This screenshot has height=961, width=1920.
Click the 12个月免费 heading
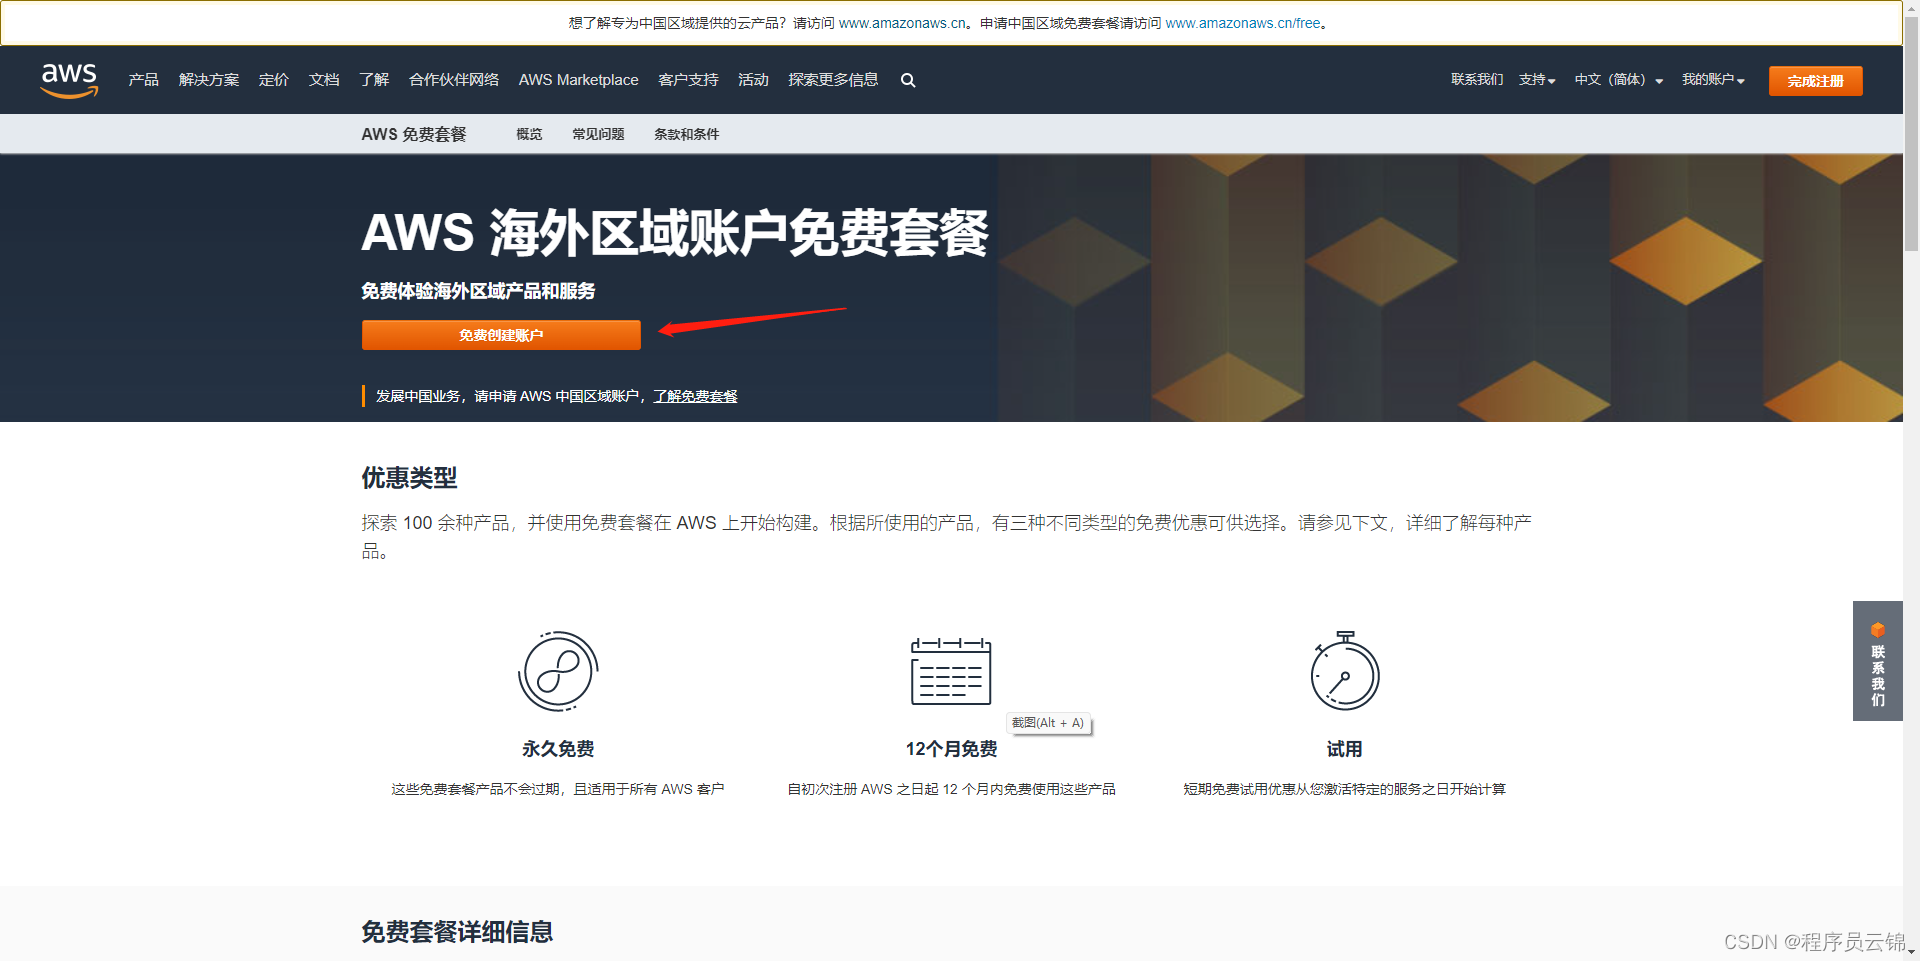[951, 749]
